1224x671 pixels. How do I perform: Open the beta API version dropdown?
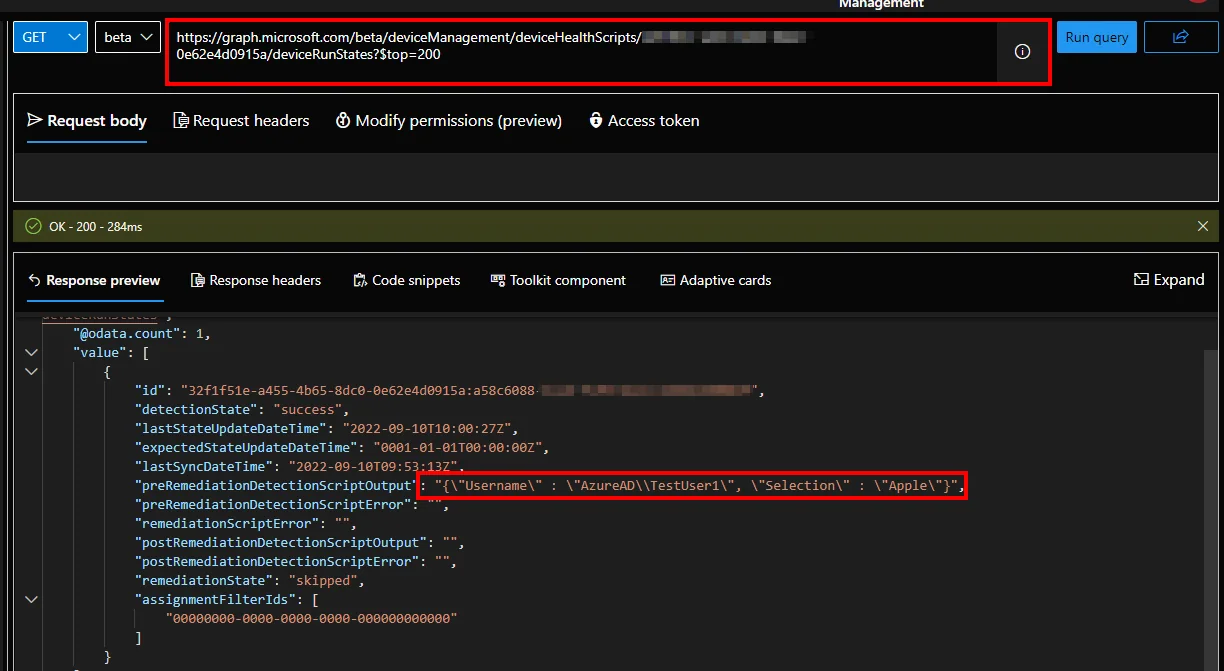tap(128, 37)
